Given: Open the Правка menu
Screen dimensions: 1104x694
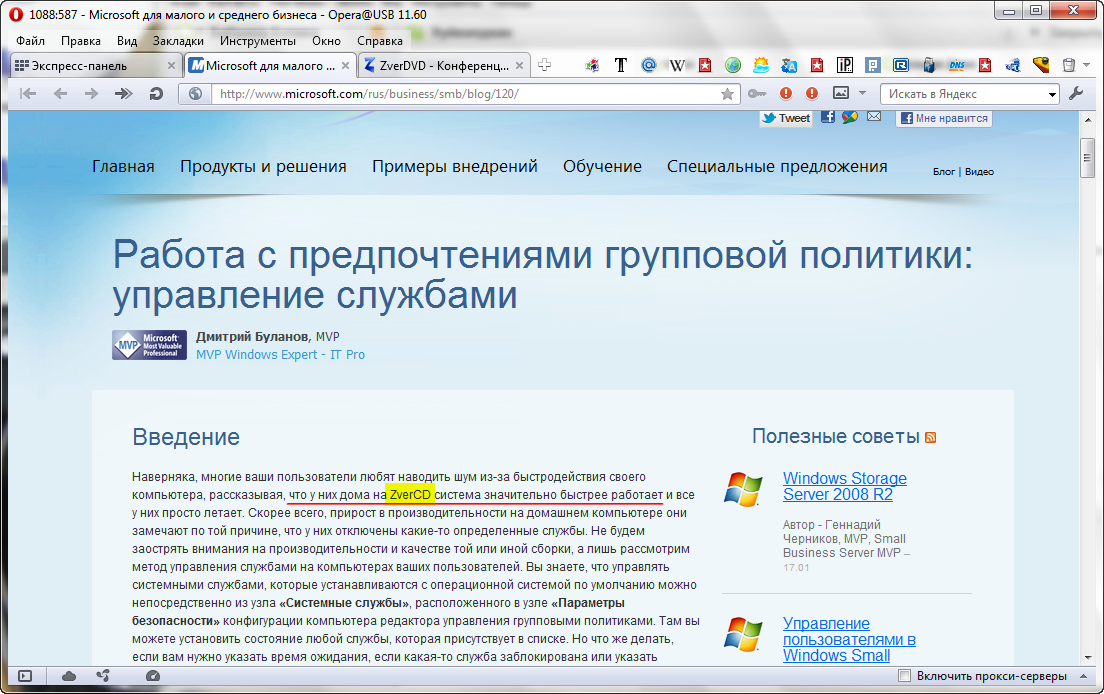Looking at the screenshot, I should click(81, 41).
